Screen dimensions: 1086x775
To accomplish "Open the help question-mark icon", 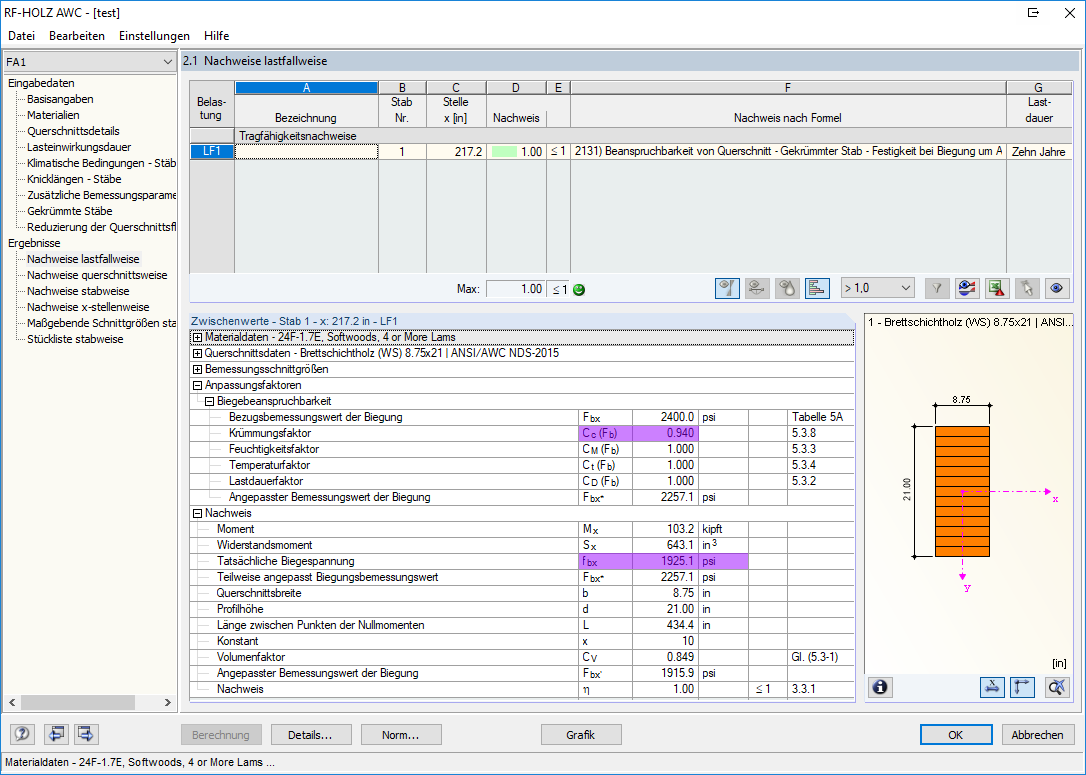I will click(x=21, y=734).
